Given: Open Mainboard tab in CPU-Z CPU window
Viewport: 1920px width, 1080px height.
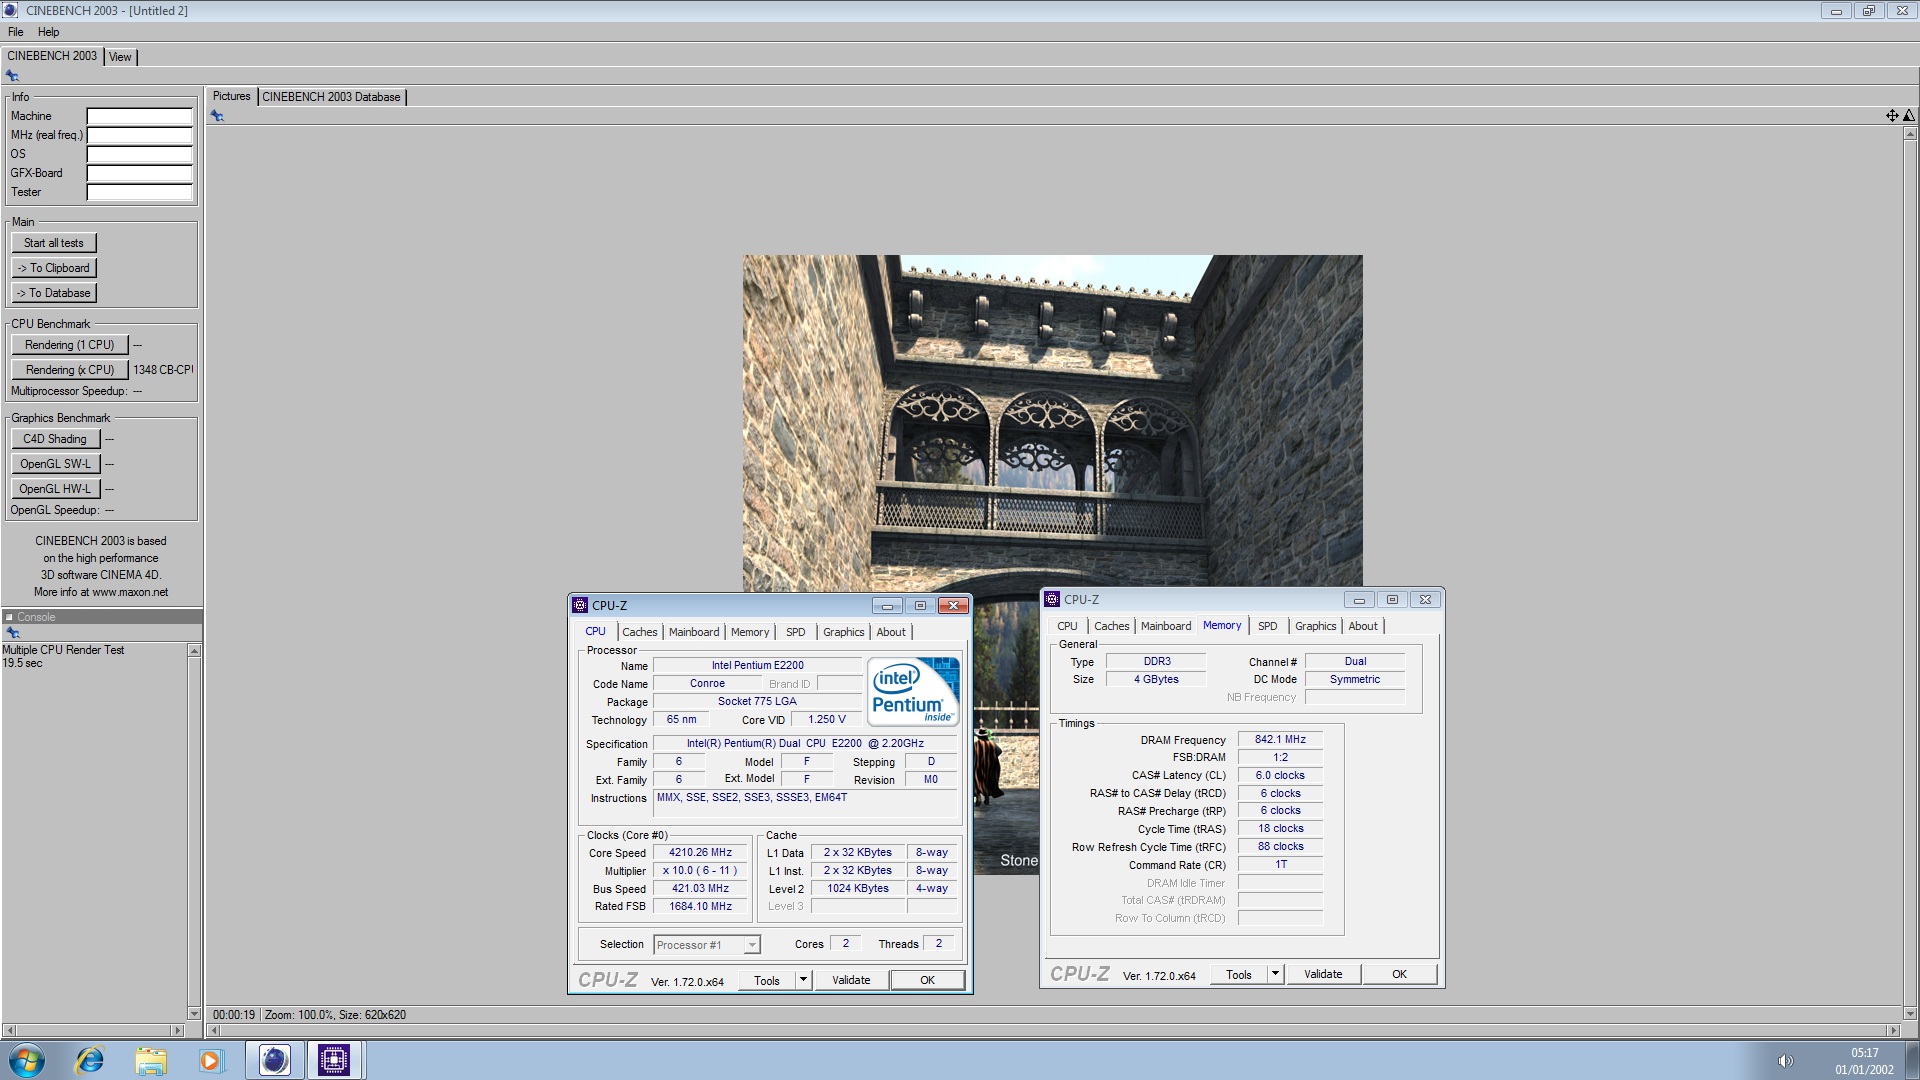Looking at the screenshot, I should tap(694, 632).
